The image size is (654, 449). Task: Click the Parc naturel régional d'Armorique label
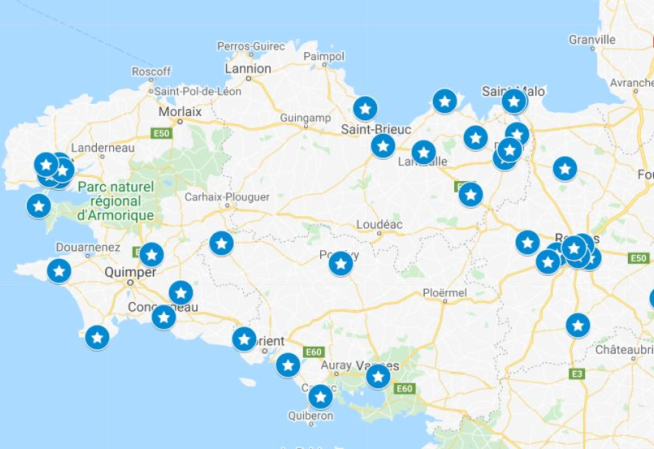click(116, 201)
